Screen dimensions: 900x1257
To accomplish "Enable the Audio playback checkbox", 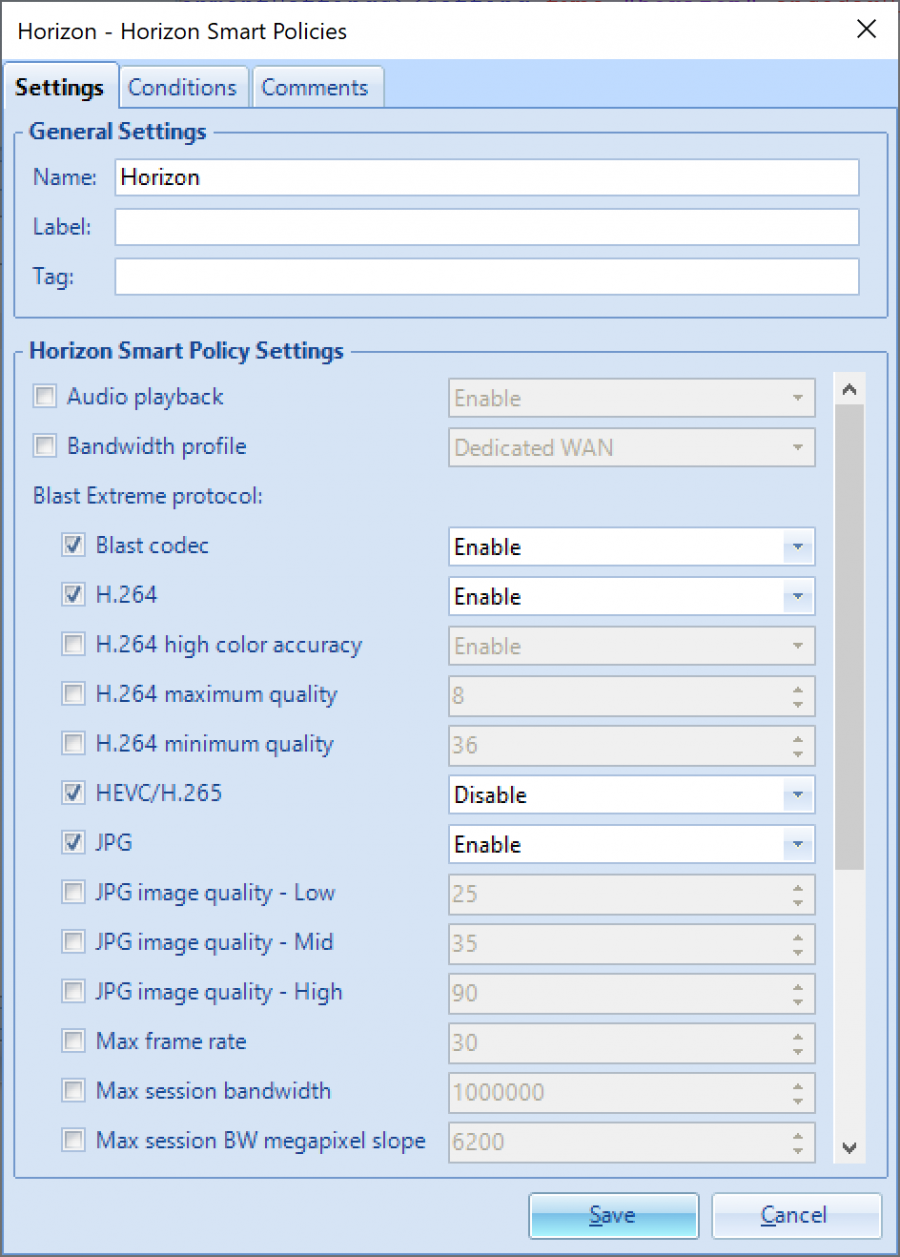I will [45, 397].
